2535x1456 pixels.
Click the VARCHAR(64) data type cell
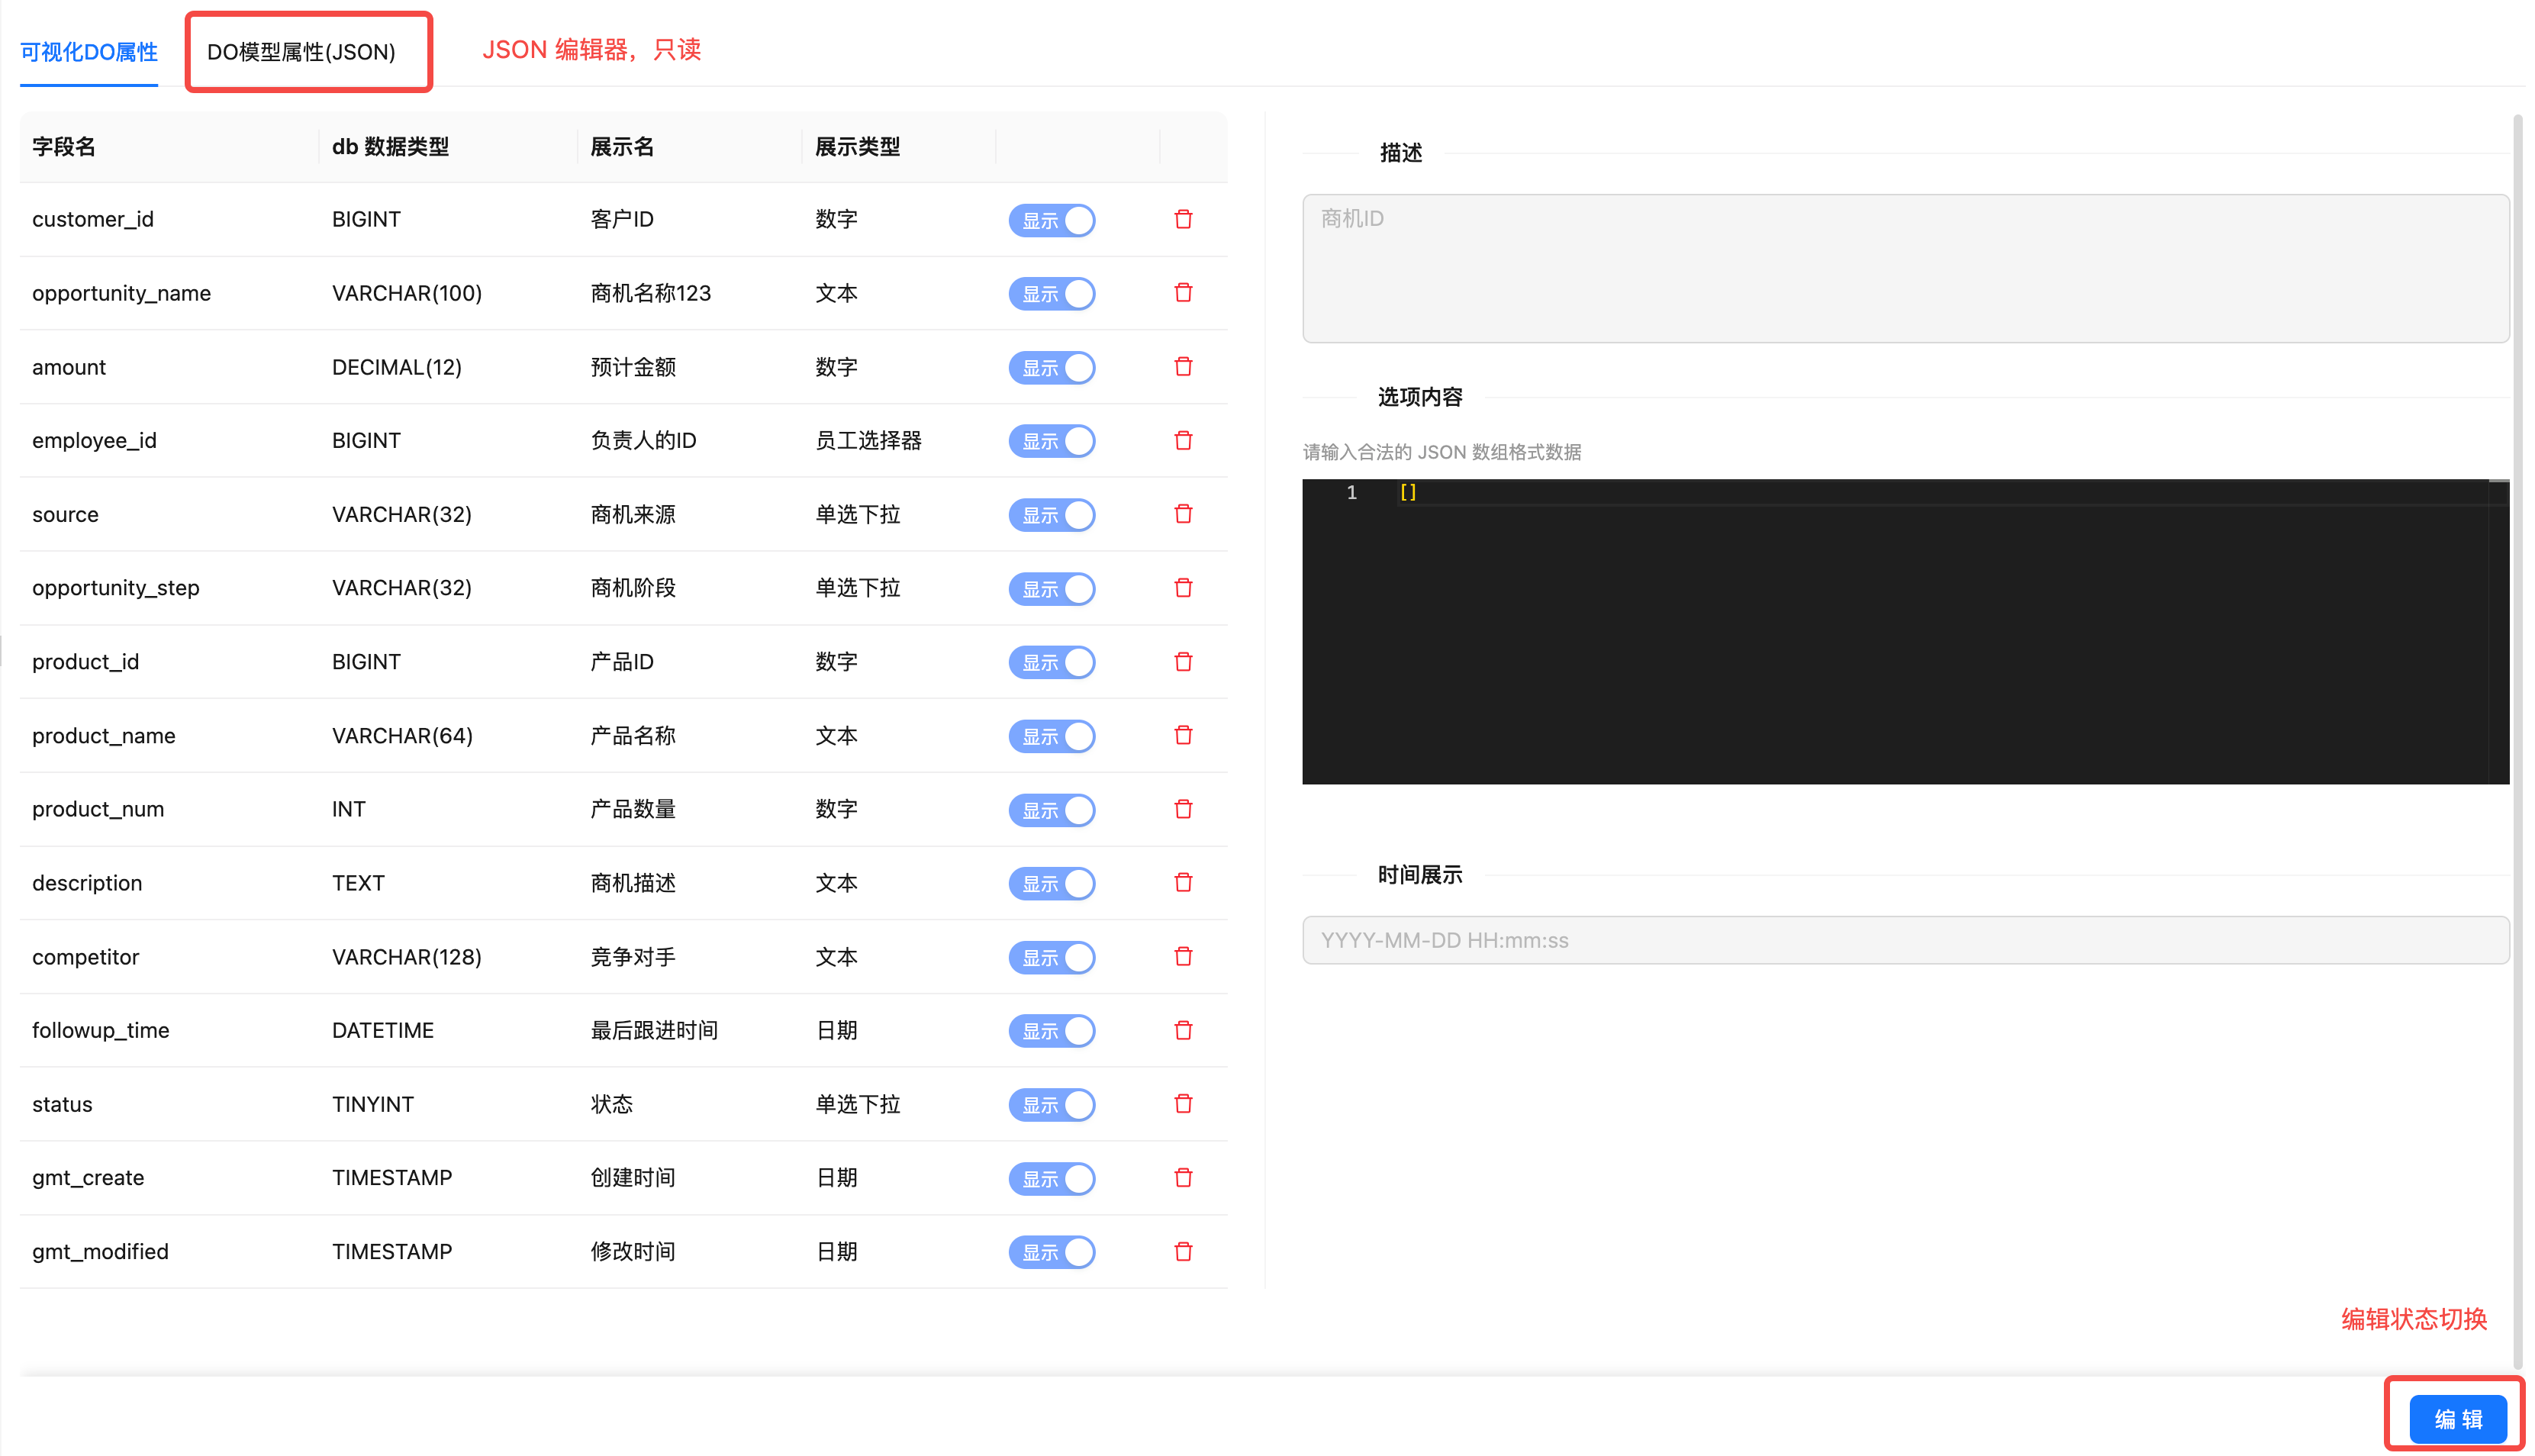402,736
